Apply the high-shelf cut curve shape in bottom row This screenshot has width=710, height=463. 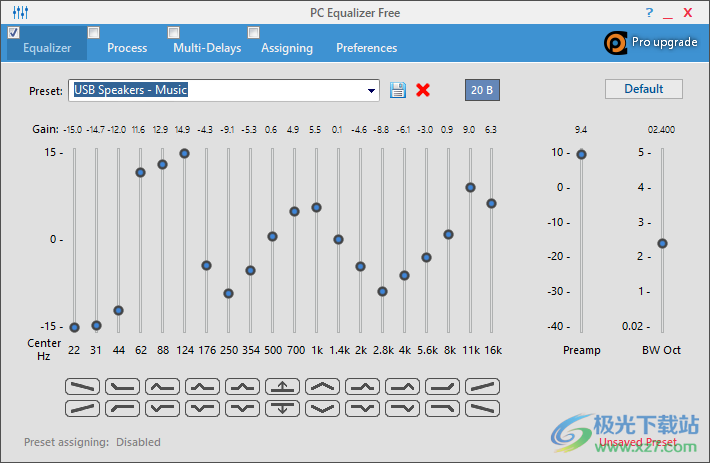(442, 409)
